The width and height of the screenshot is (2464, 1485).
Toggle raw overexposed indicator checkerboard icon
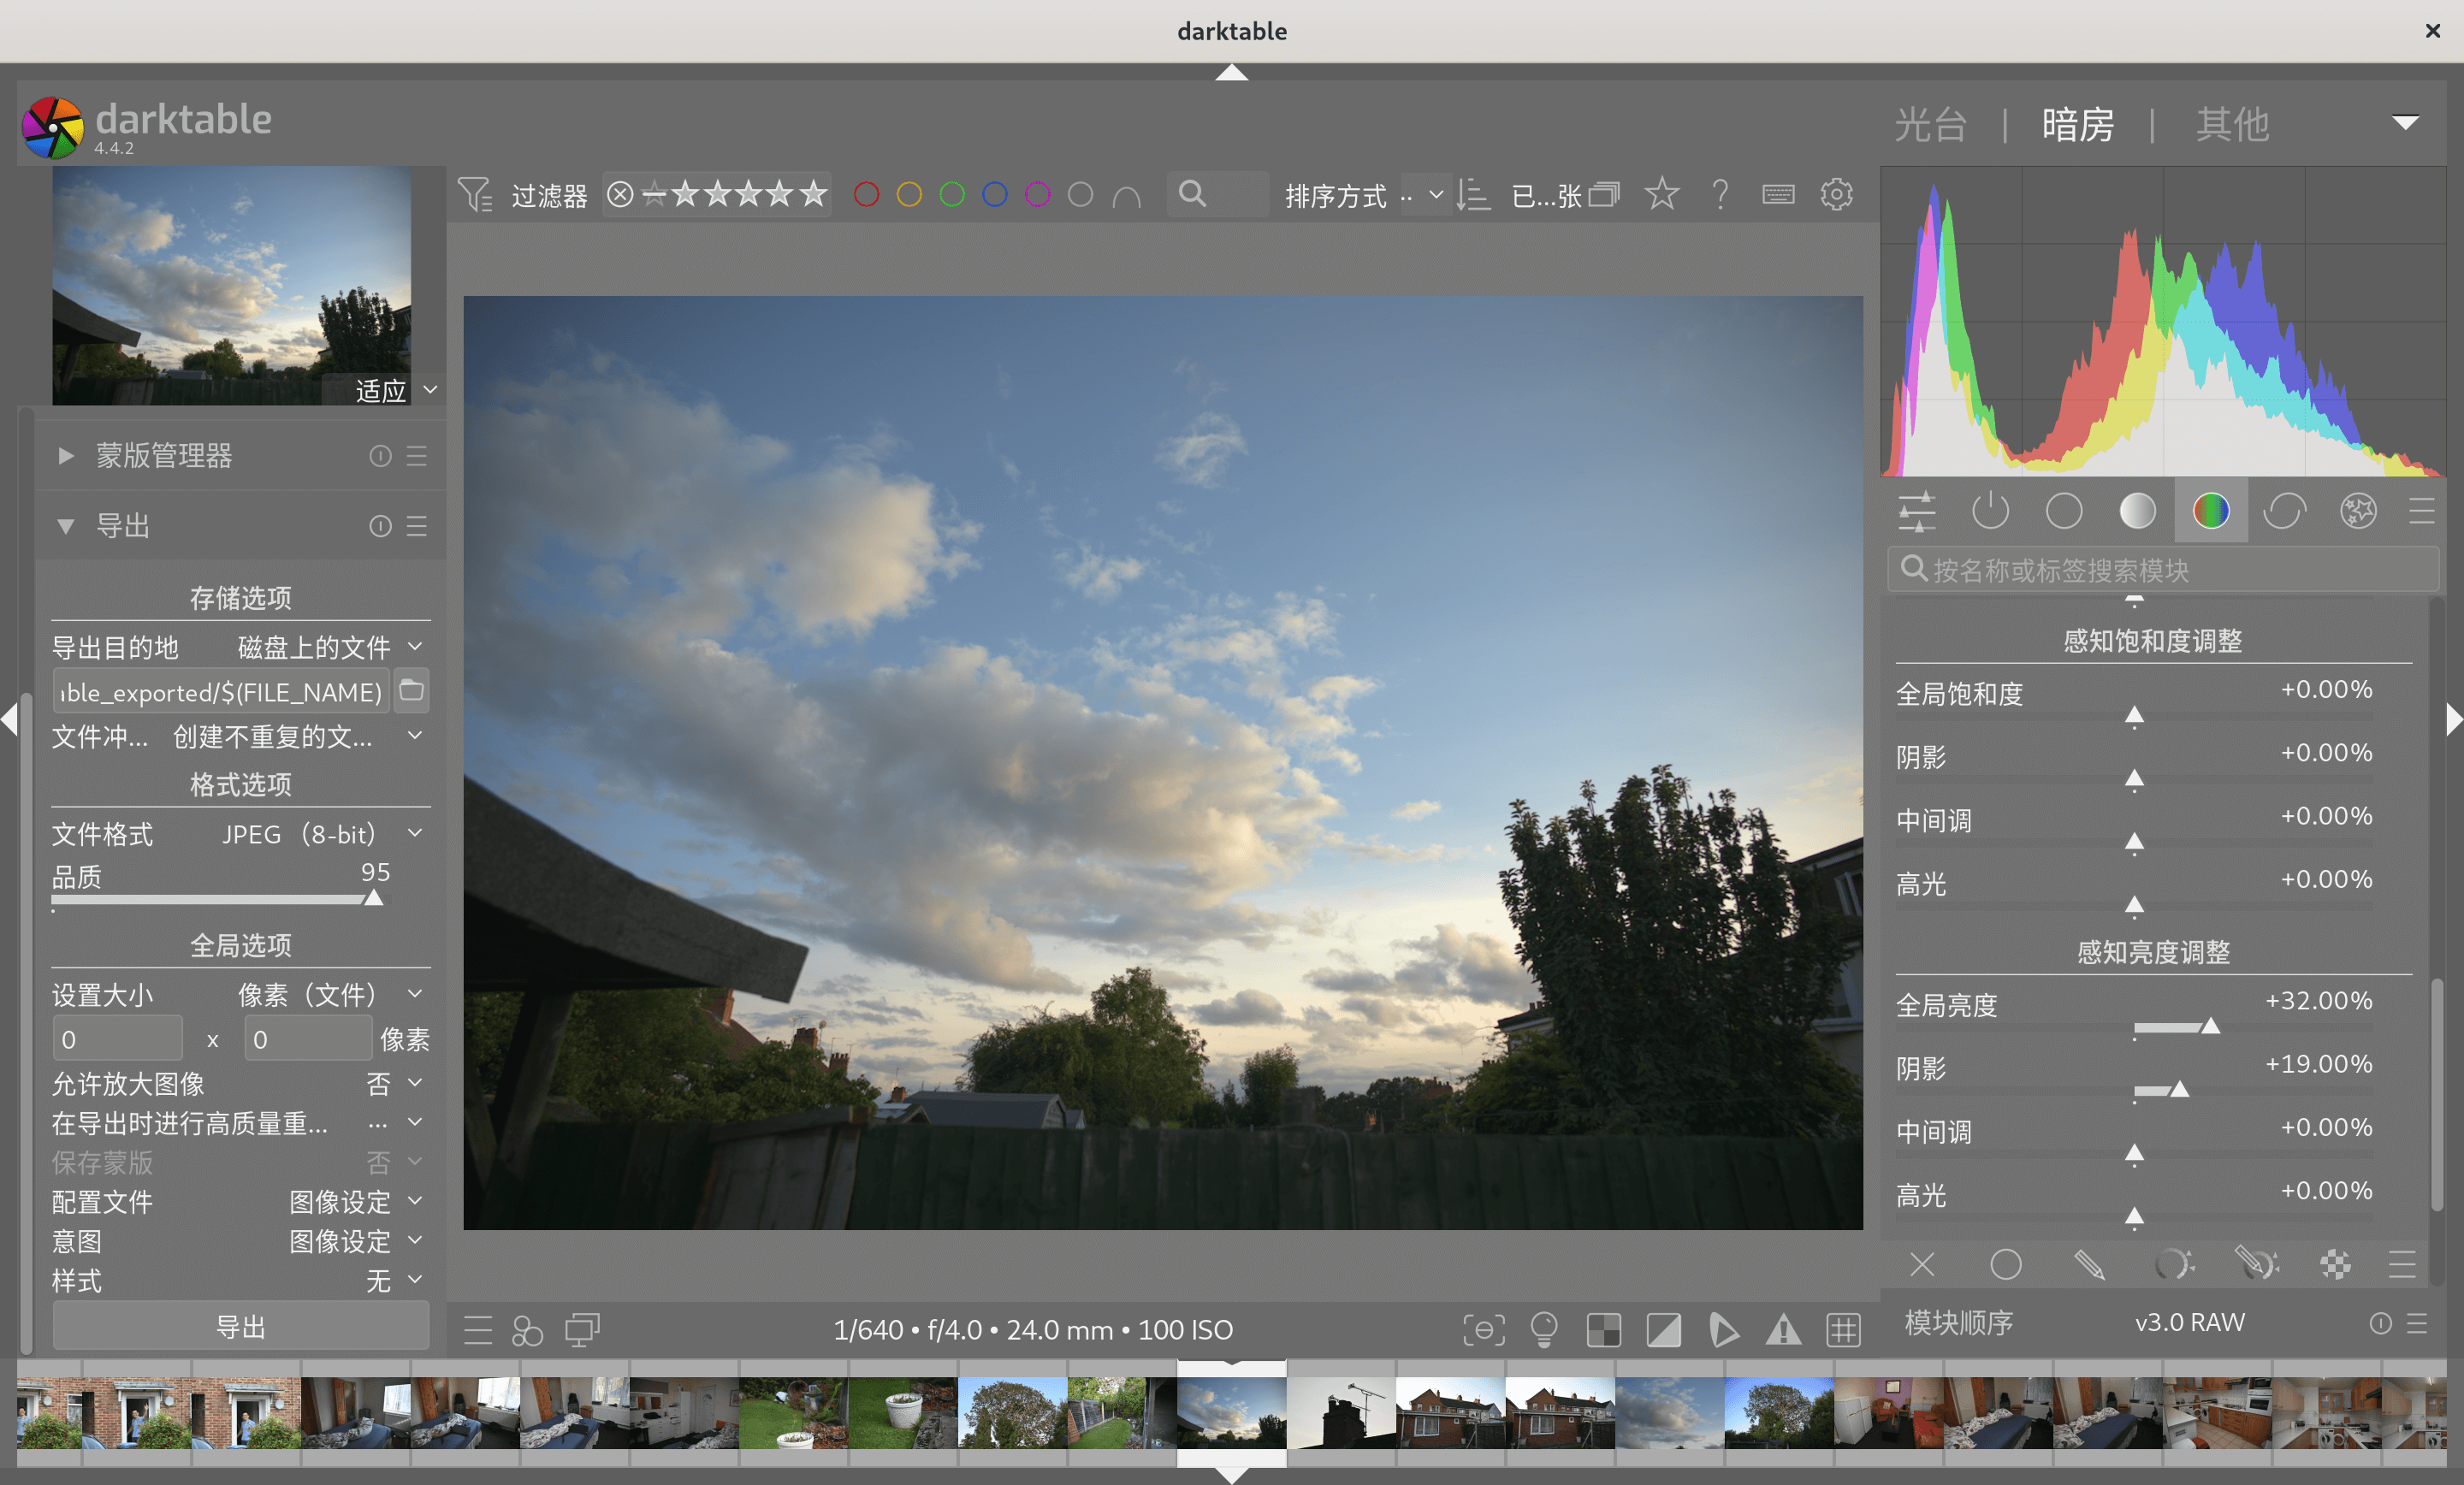[1603, 1330]
